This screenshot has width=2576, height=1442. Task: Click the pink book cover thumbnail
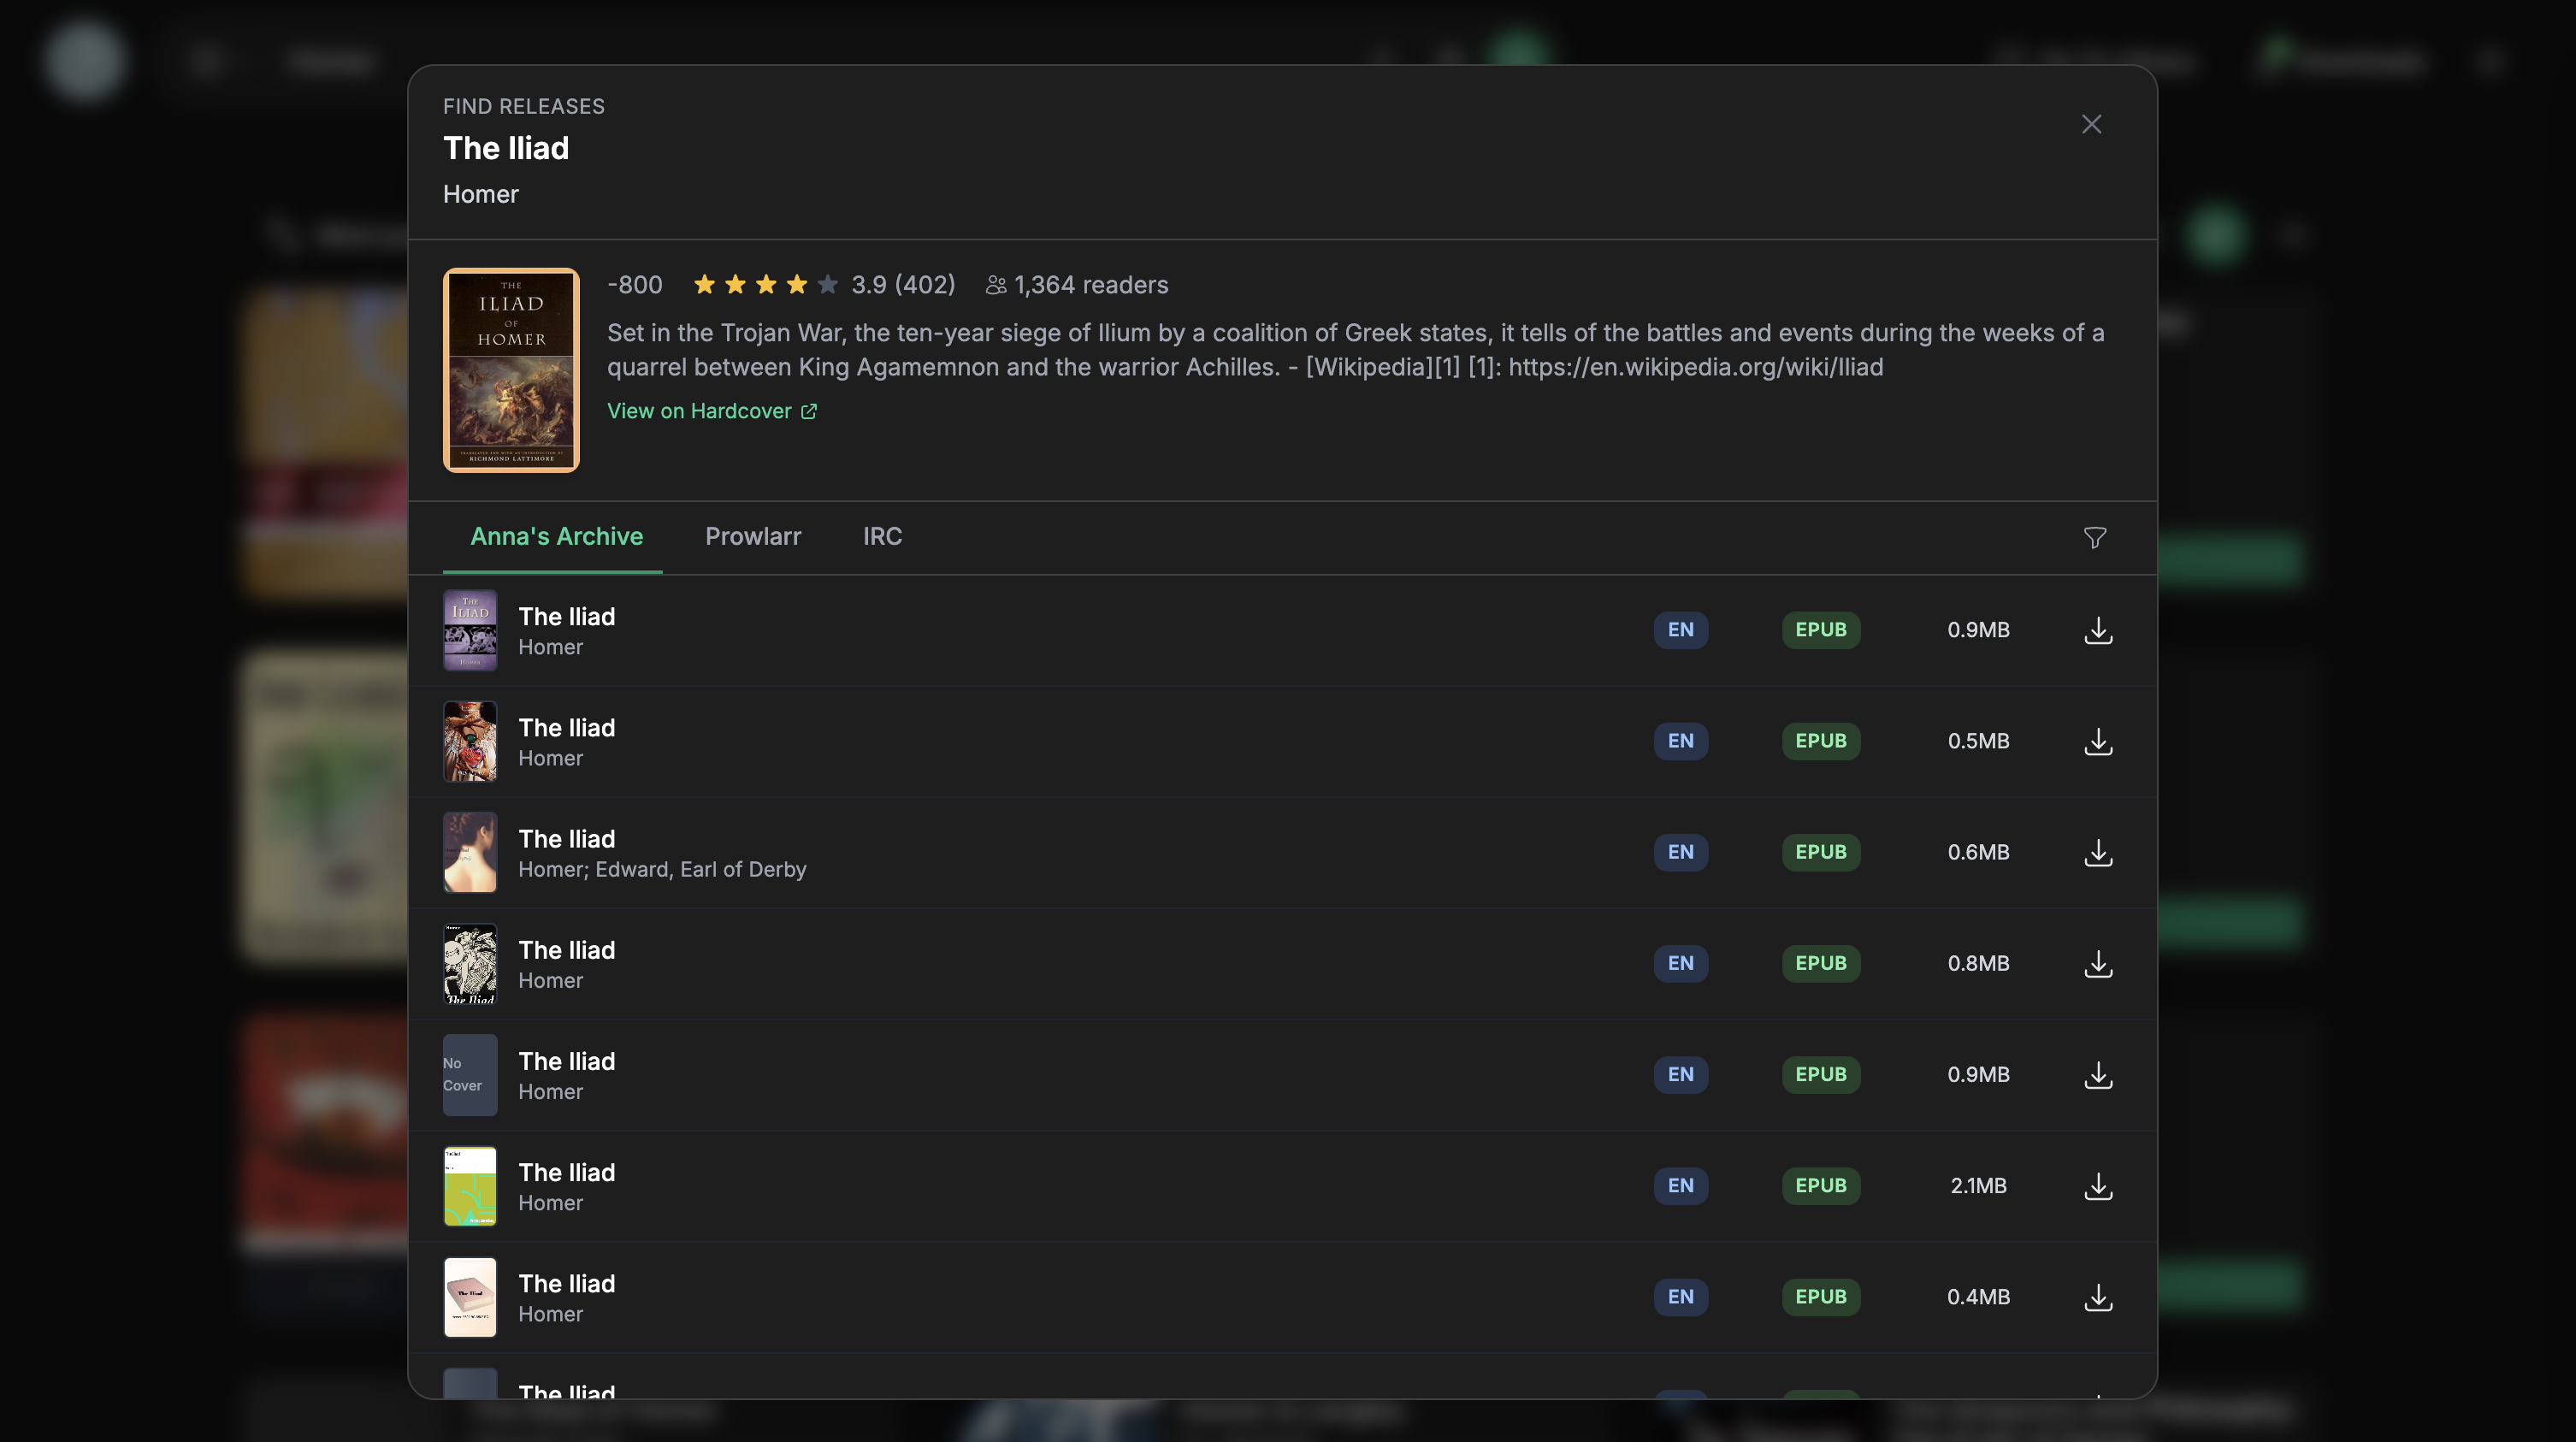(x=470, y=1296)
